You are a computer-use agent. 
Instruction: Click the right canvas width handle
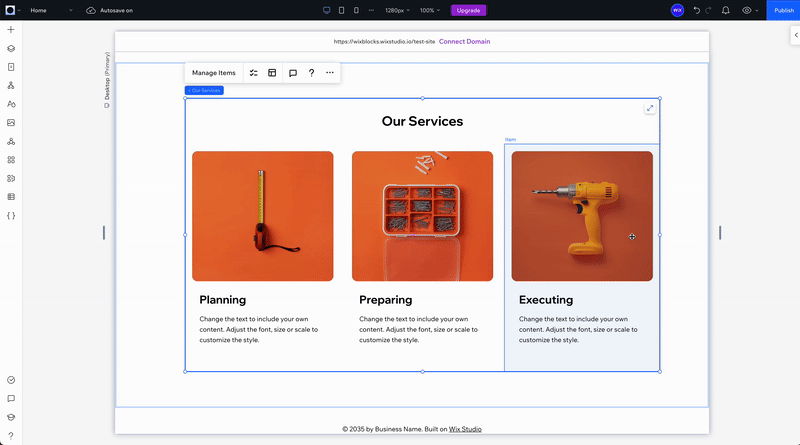coord(720,233)
